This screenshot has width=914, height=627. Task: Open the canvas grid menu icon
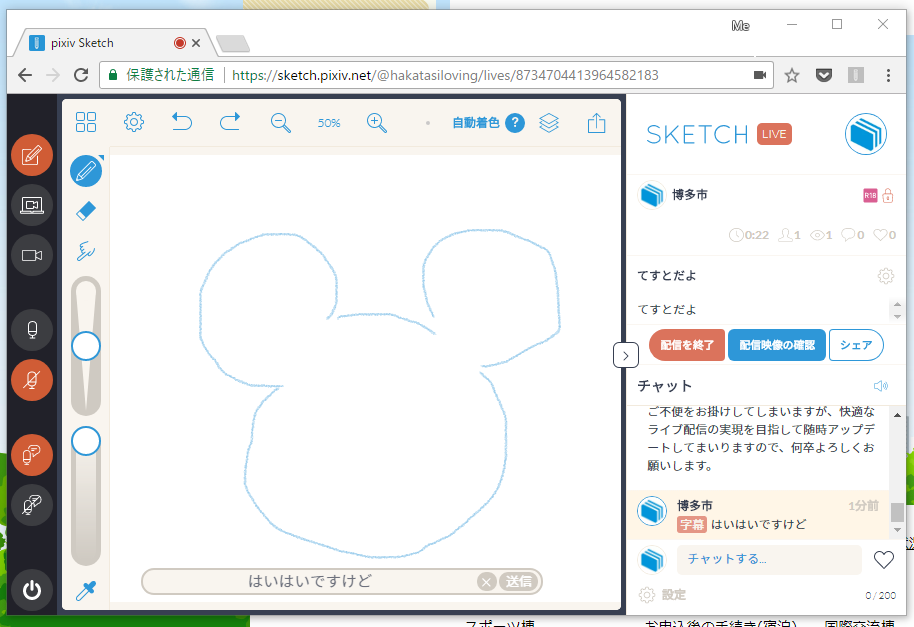coord(86,122)
